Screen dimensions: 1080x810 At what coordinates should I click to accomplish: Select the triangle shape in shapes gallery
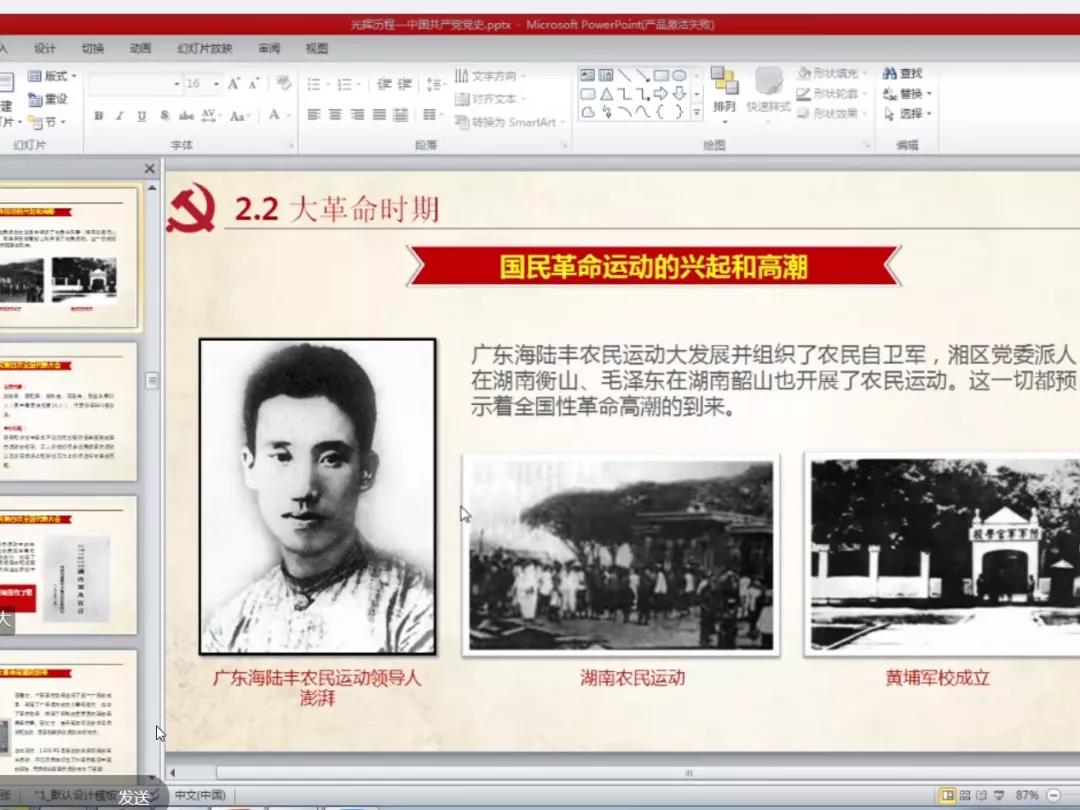606,94
